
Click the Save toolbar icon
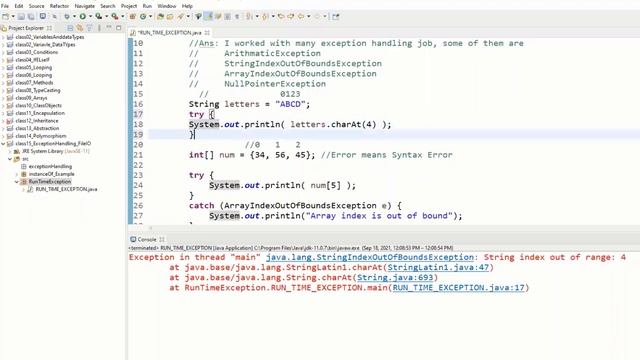click(x=21, y=16)
